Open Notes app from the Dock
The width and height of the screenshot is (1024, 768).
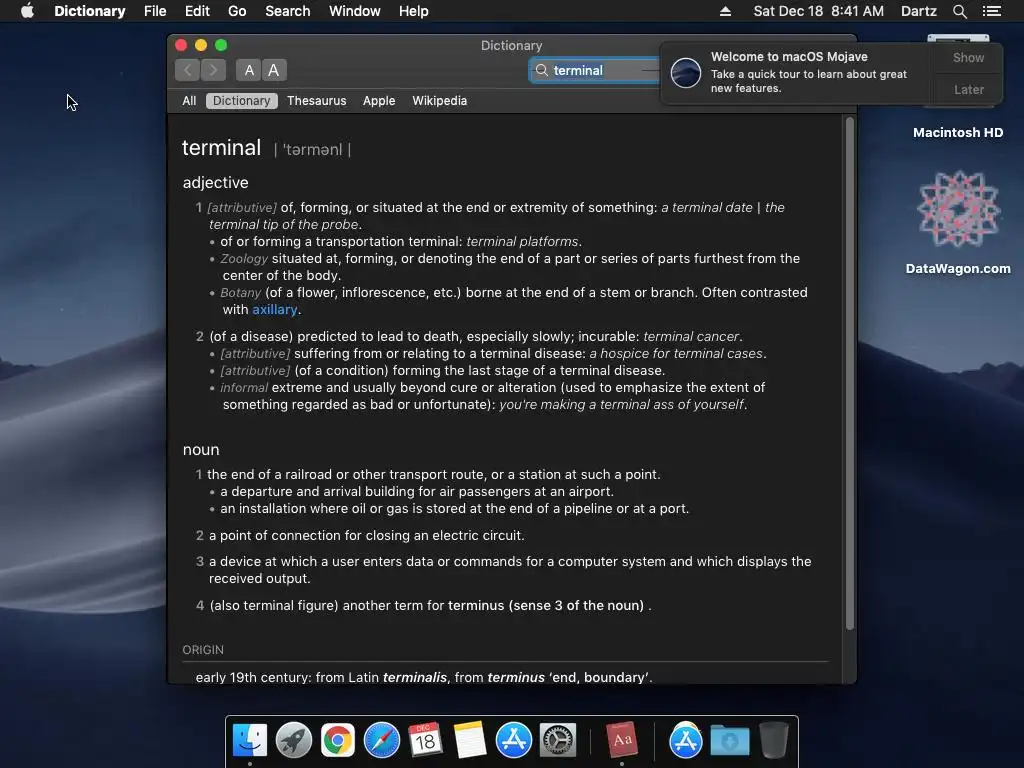click(x=470, y=741)
